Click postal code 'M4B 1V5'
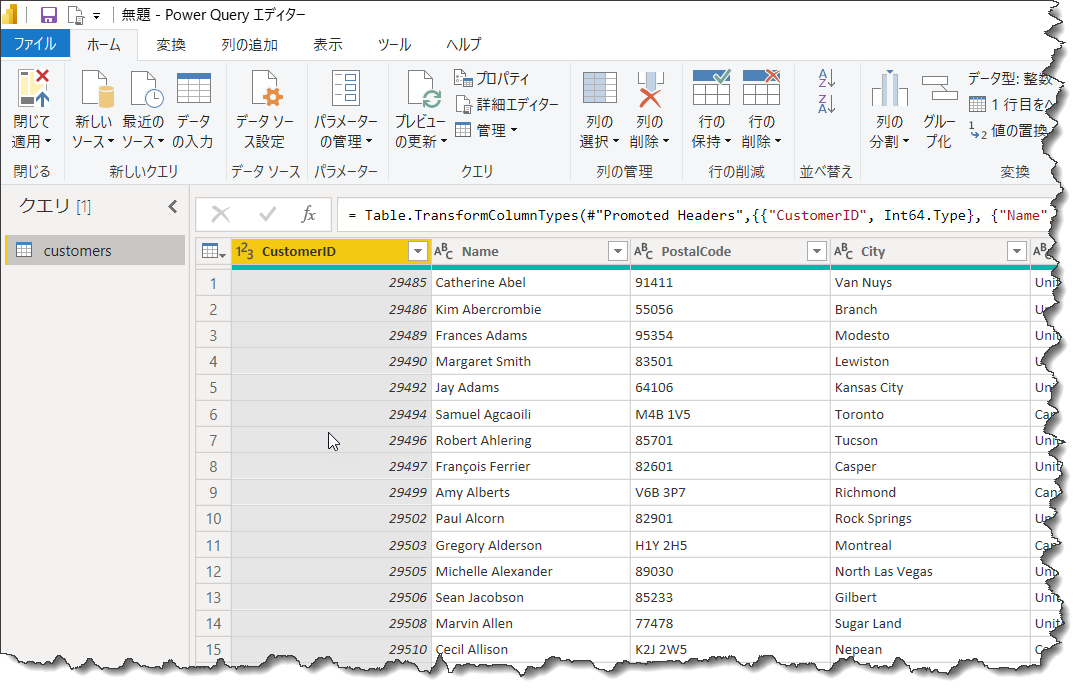The image size is (1088, 698). tap(730, 414)
